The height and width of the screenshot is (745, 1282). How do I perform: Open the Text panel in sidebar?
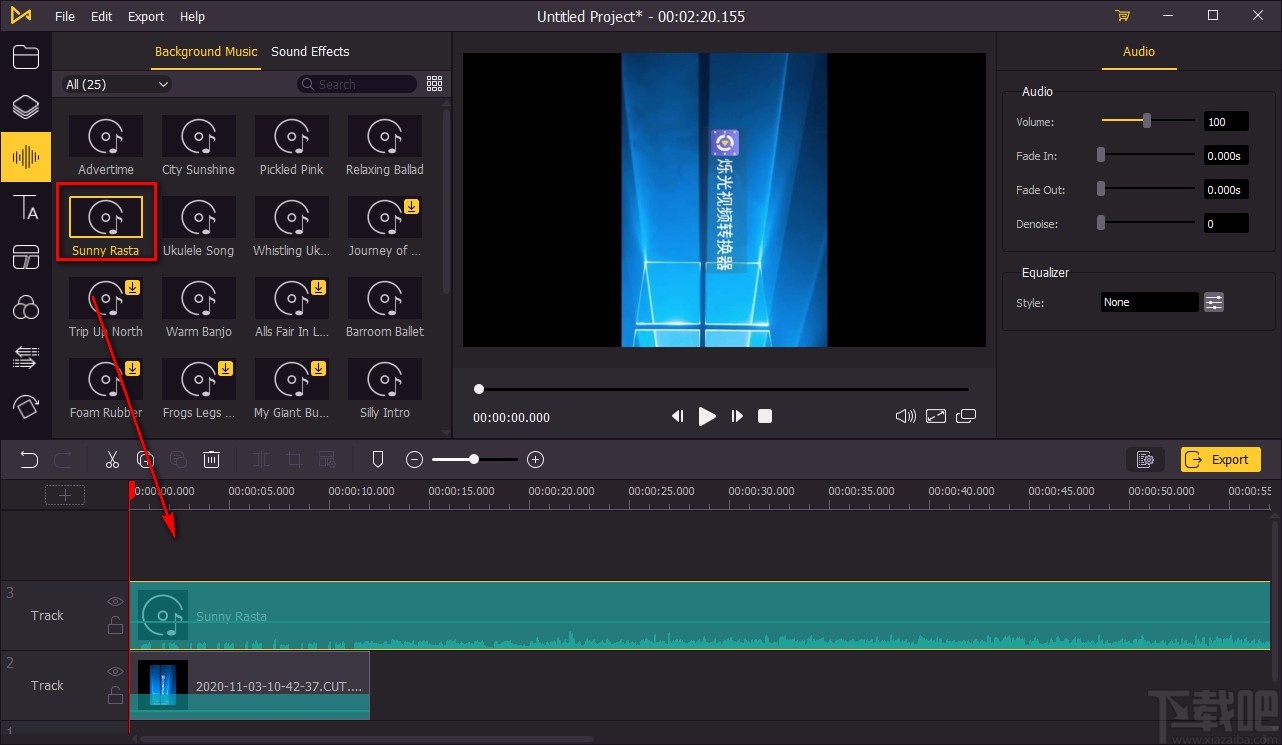point(25,208)
